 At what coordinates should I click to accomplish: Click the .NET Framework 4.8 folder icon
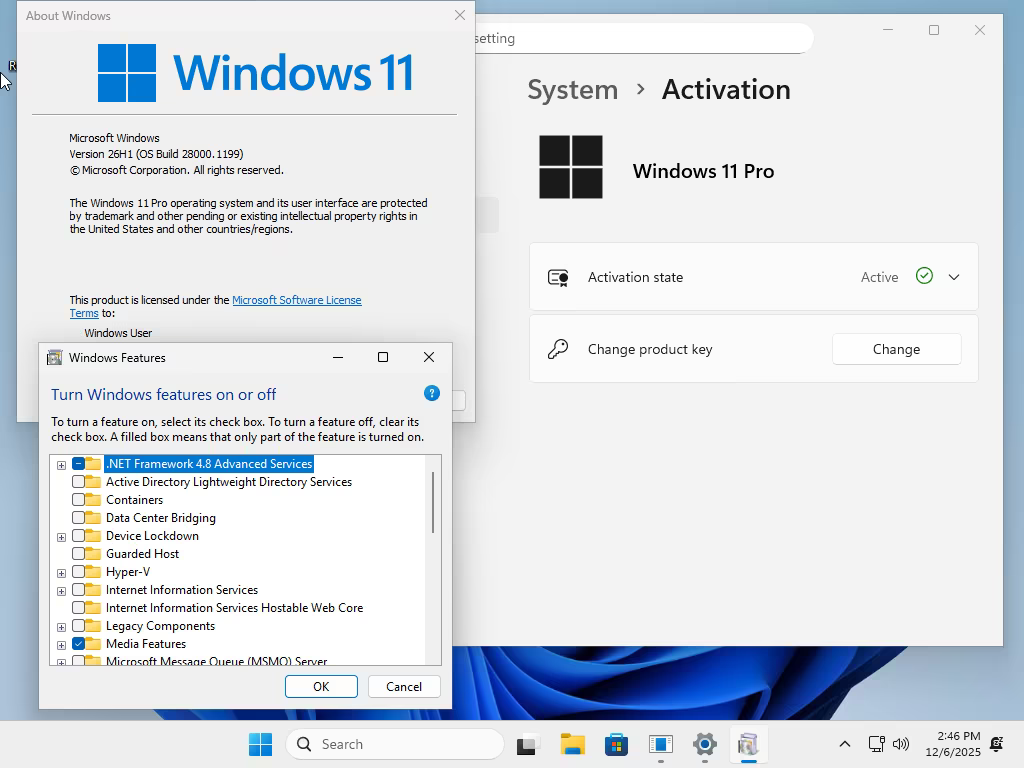pos(93,464)
